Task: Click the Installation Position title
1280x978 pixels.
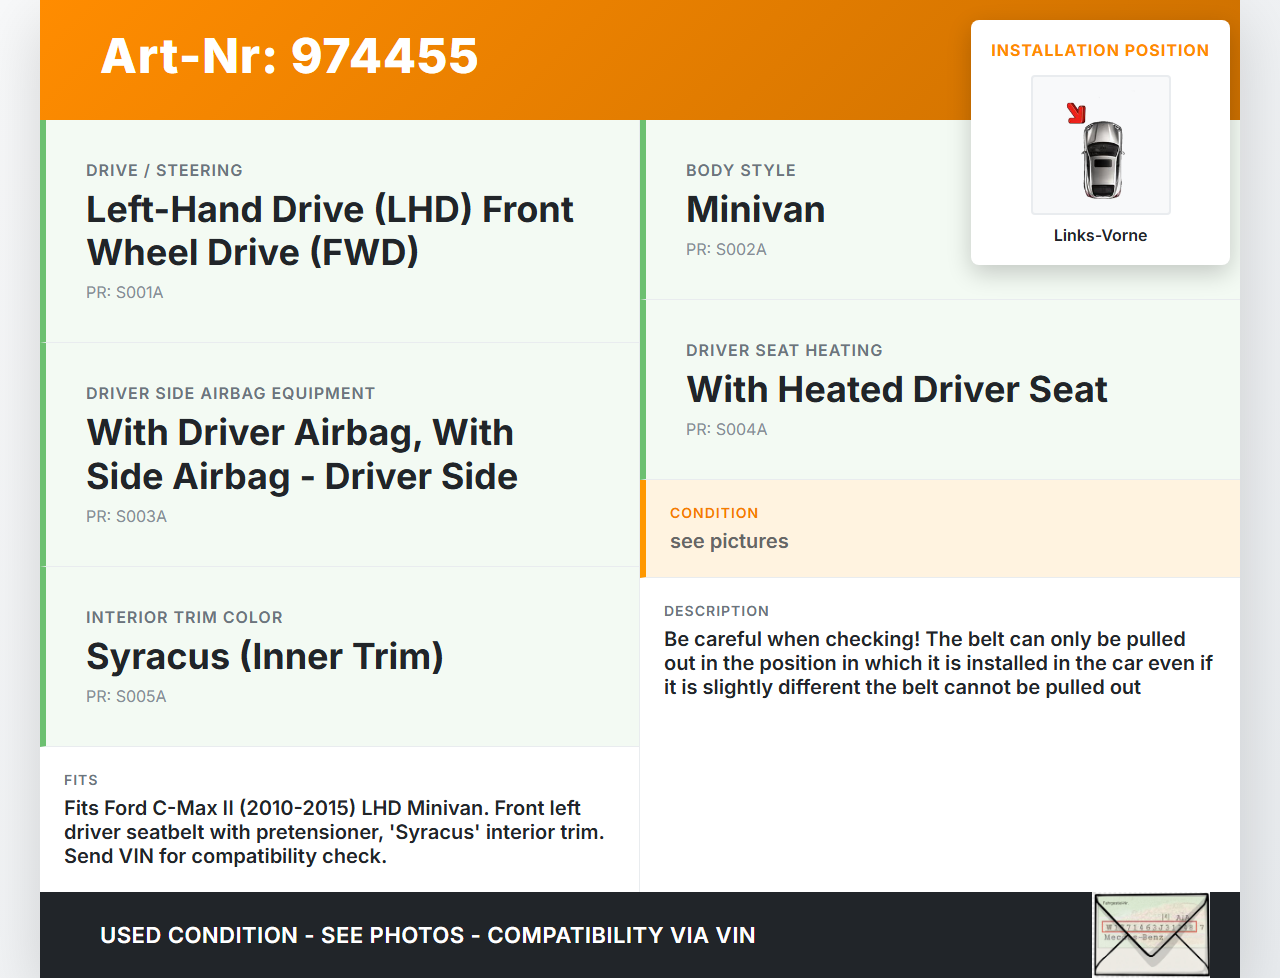Action: [x=1099, y=51]
